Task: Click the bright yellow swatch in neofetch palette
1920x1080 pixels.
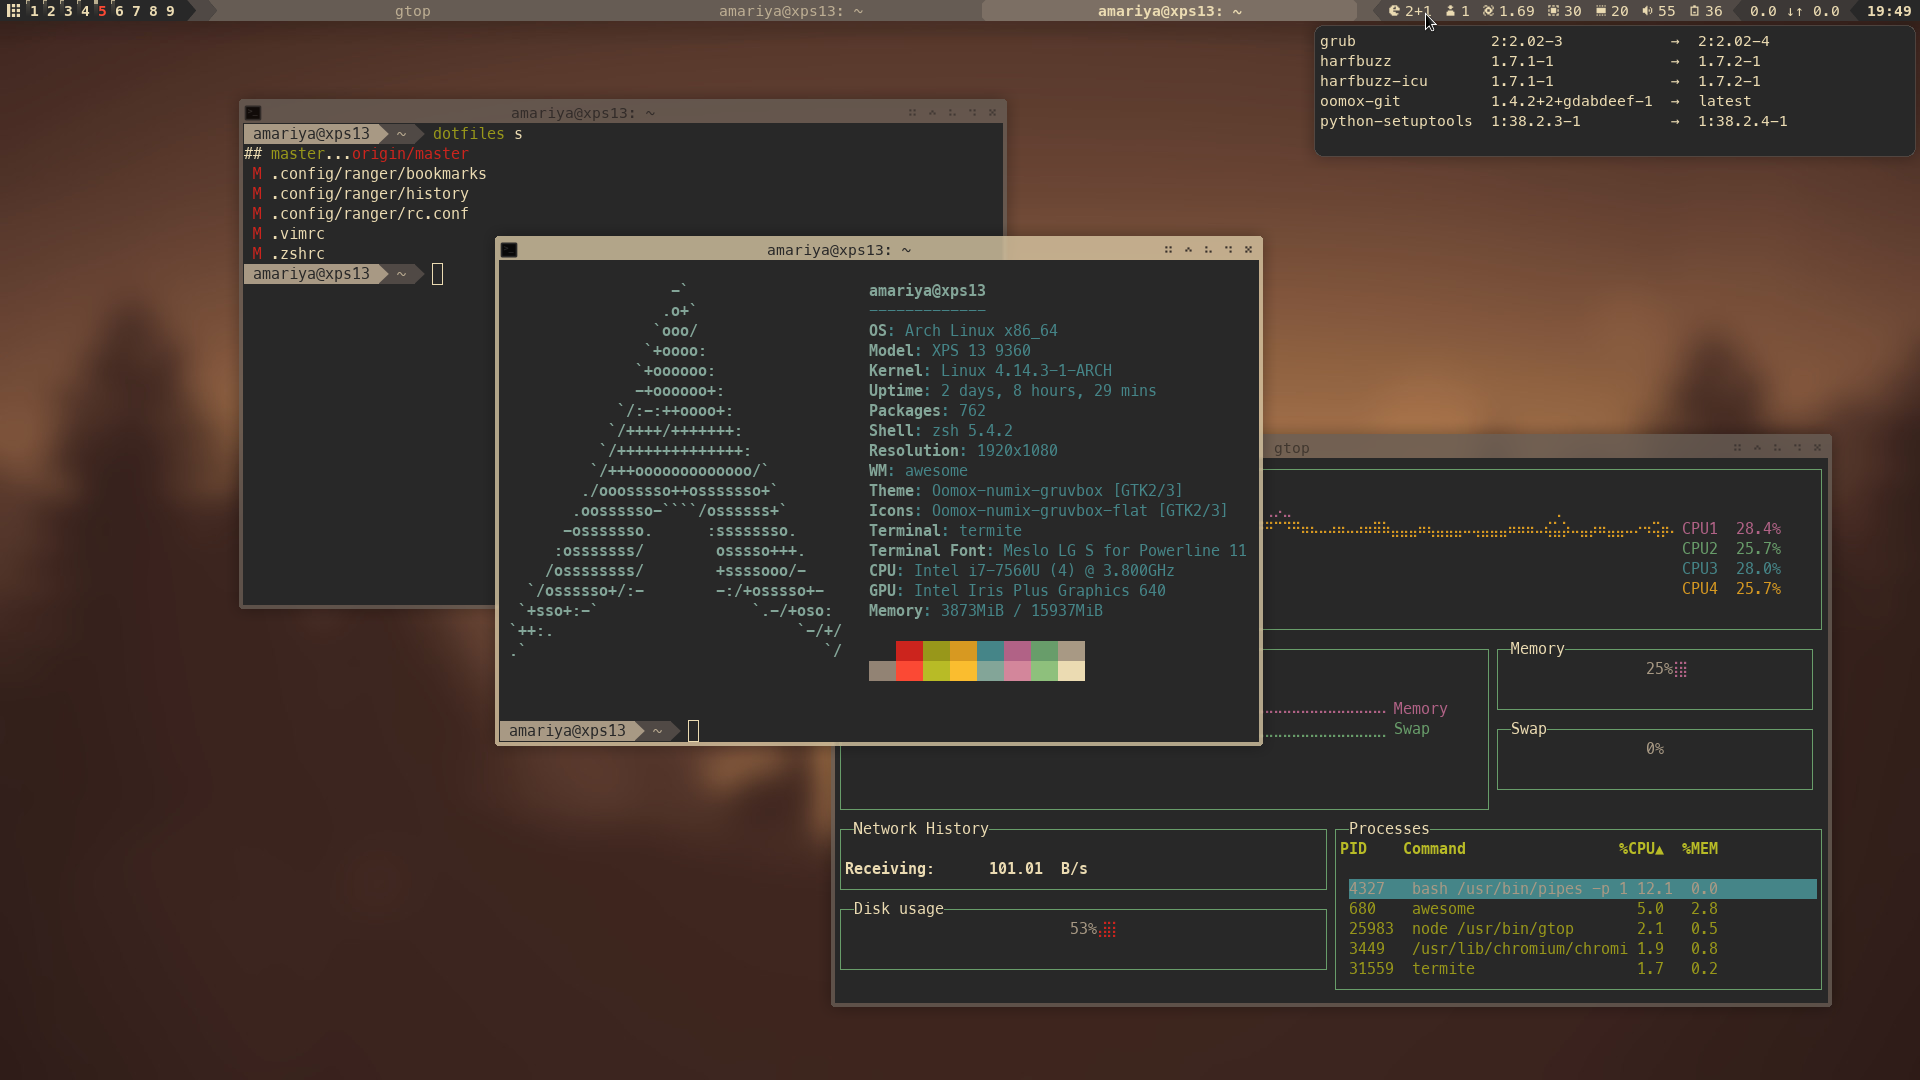Action: (963, 671)
